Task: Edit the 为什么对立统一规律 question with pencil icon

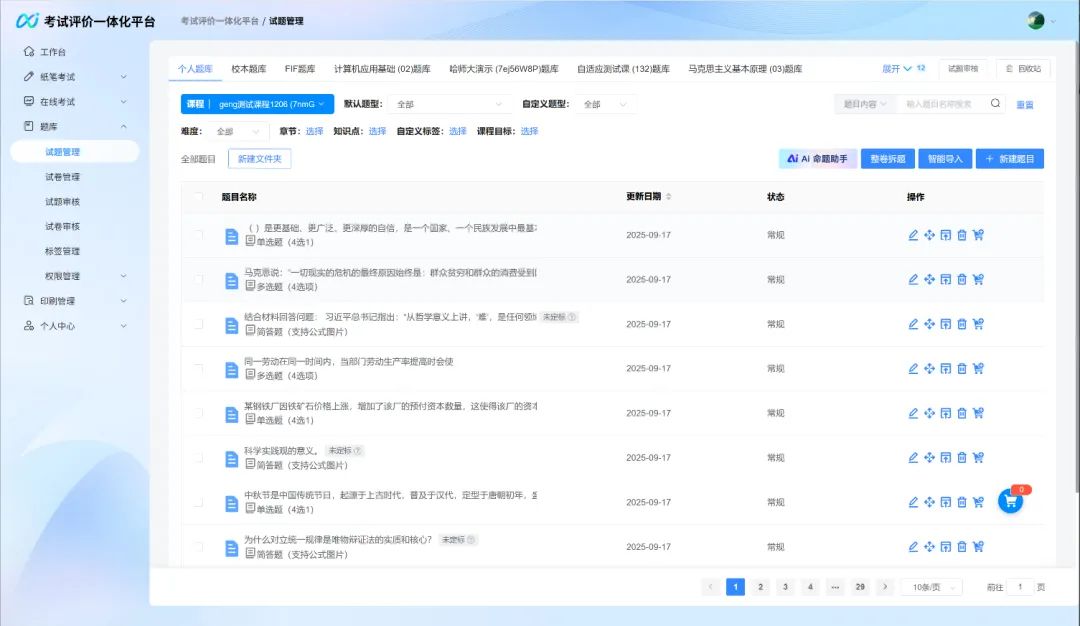Action: pyautogui.click(x=913, y=547)
